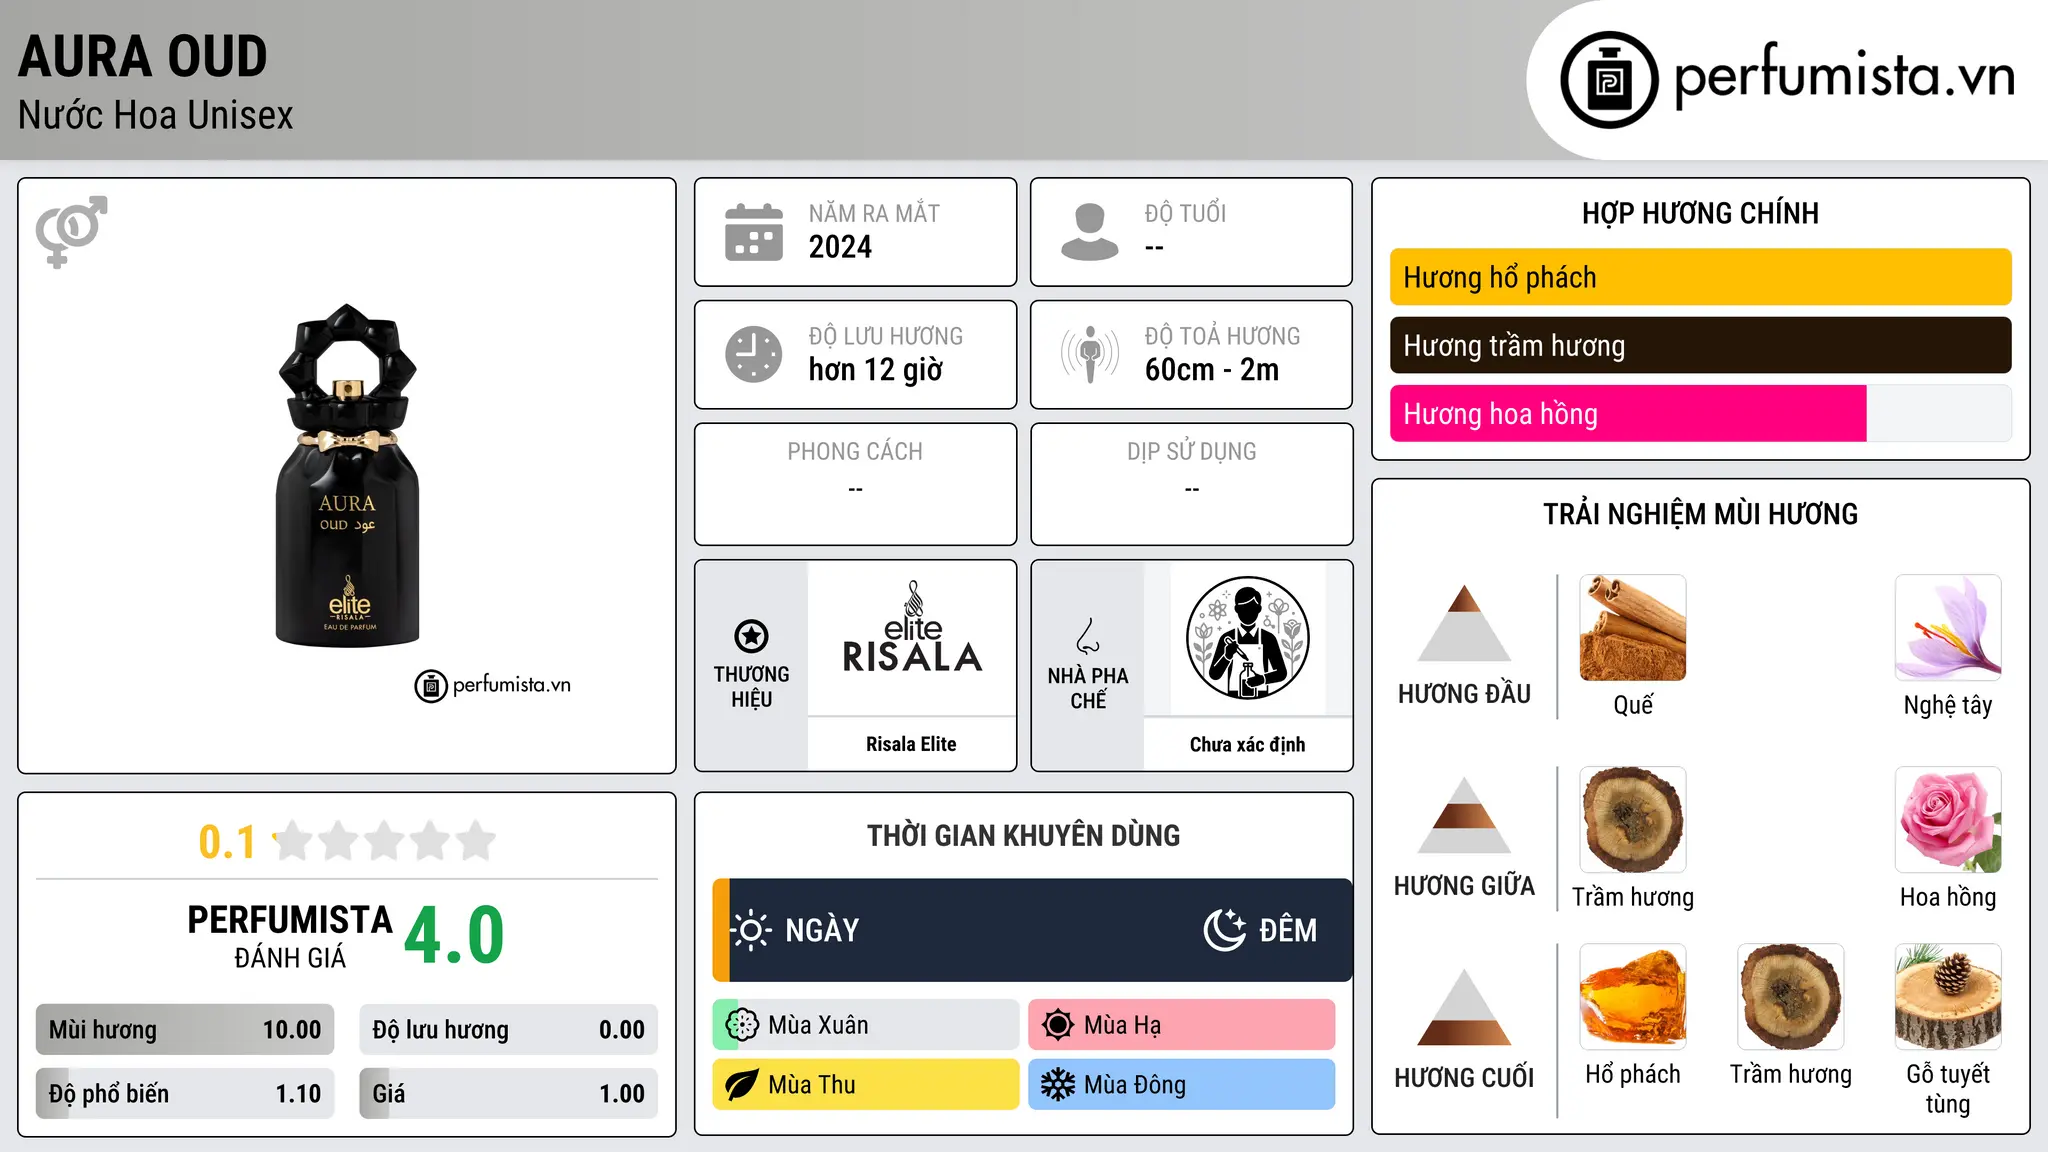
Task: Click the calendar icon beside Năm ra mắt
Action: coord(753,232)
